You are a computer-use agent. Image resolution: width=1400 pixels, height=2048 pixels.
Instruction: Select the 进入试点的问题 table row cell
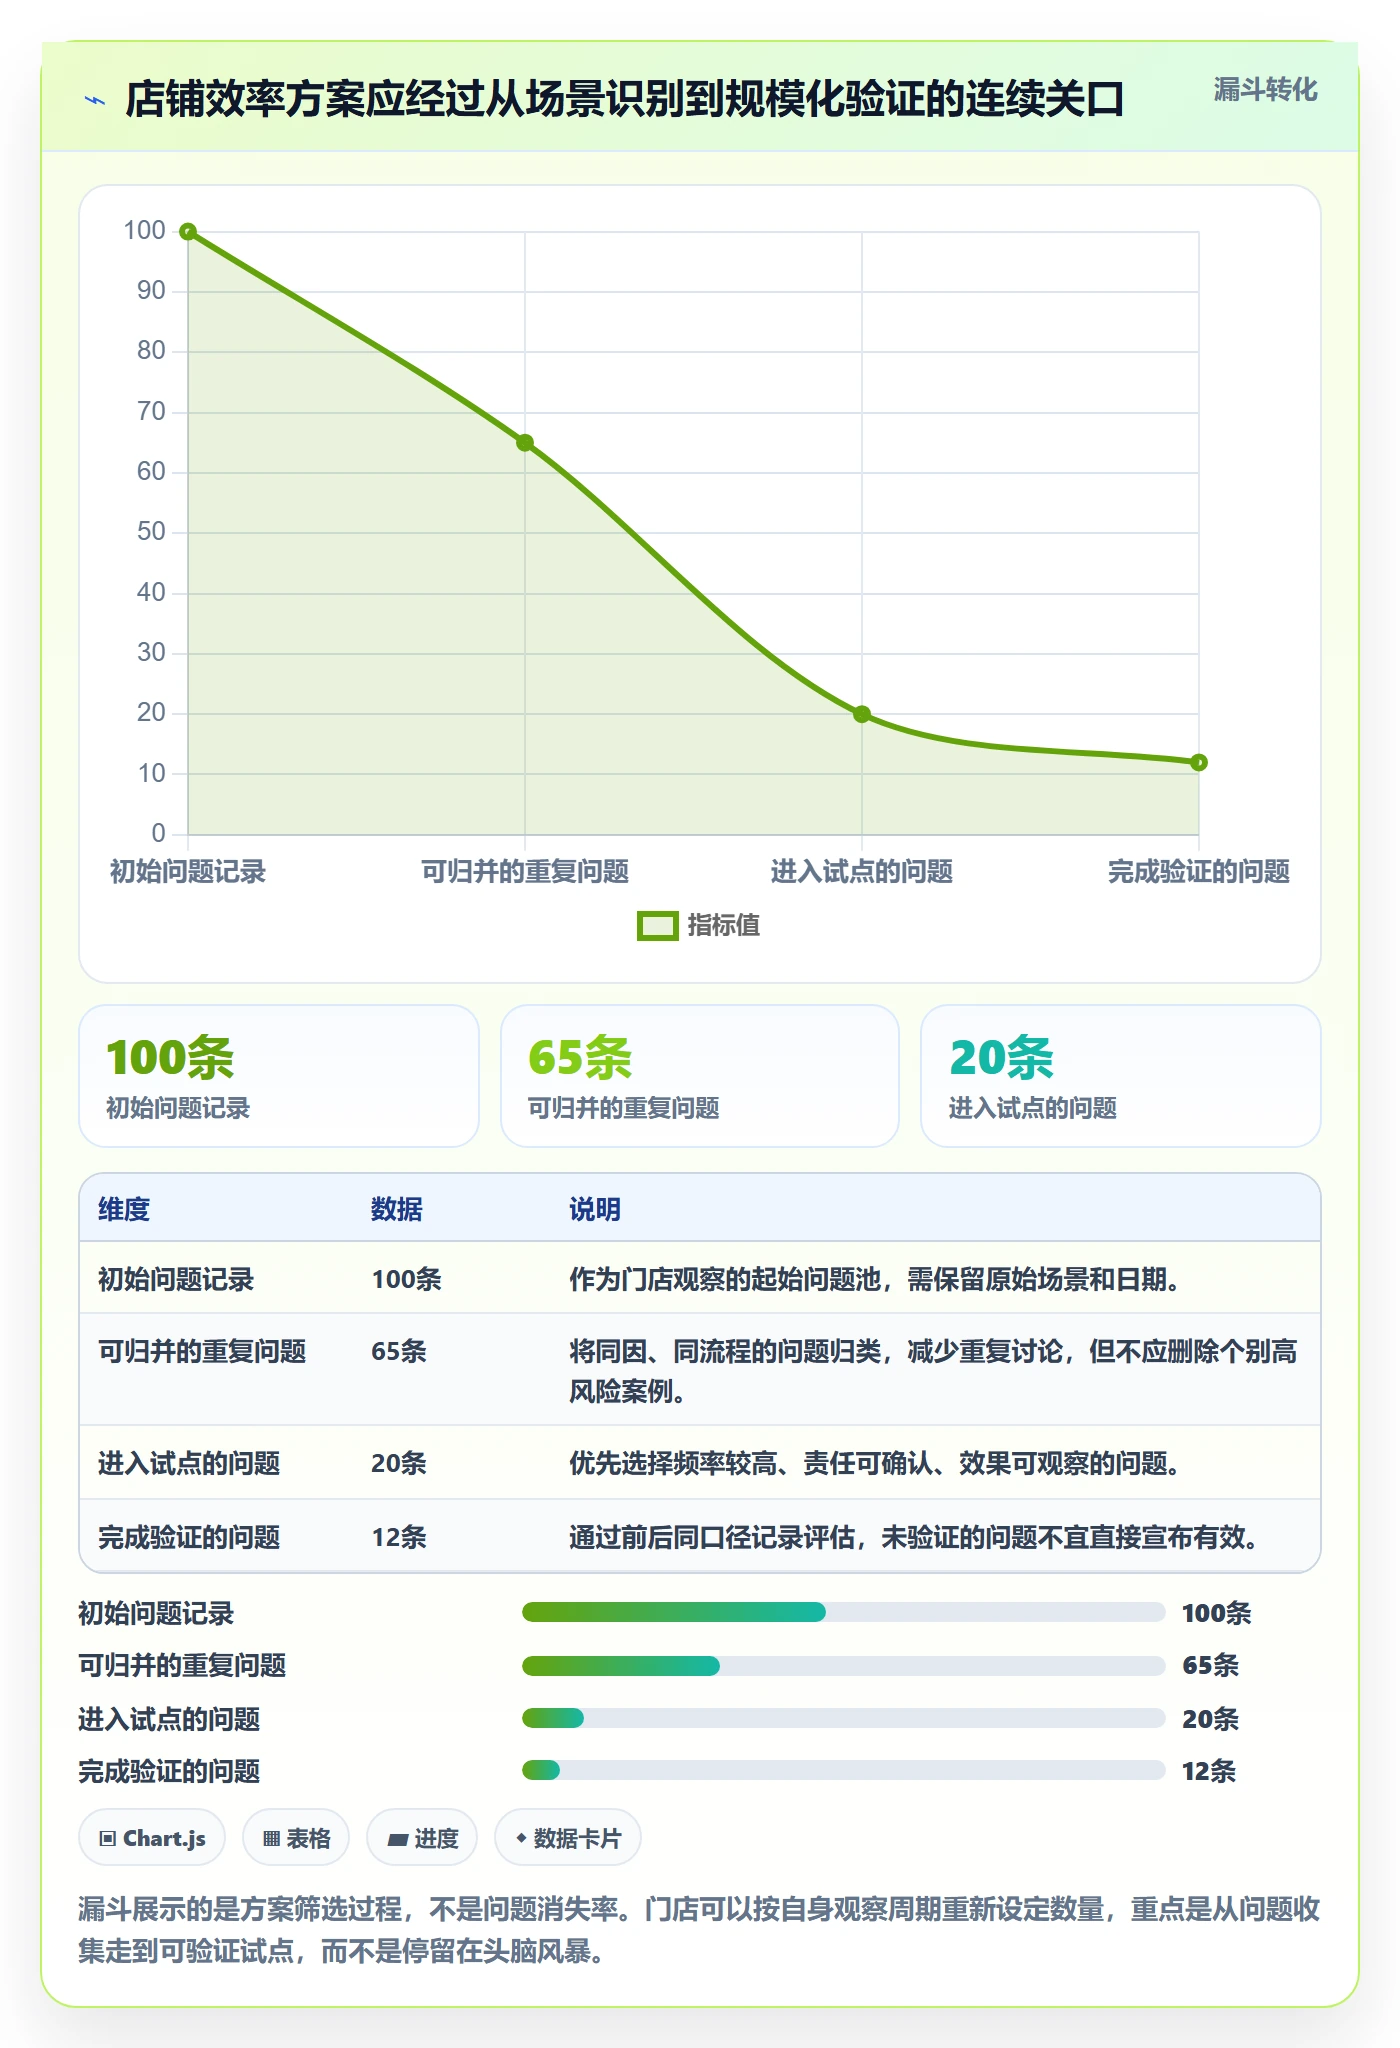point(189,1464)
